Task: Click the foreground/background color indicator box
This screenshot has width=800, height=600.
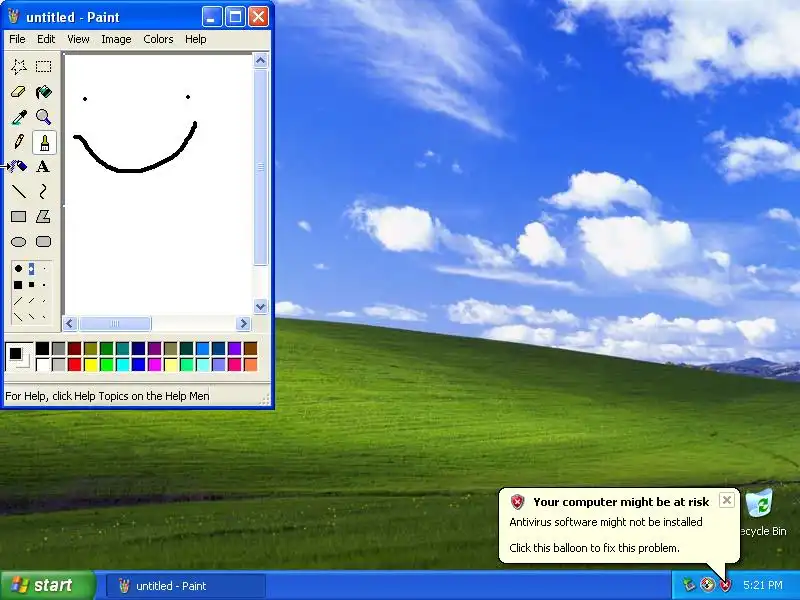Action: pyautogui.click(x=19, y=357)
